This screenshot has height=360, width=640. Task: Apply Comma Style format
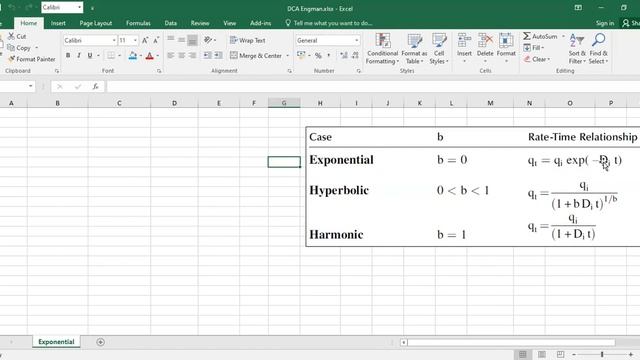coord(329,56)
